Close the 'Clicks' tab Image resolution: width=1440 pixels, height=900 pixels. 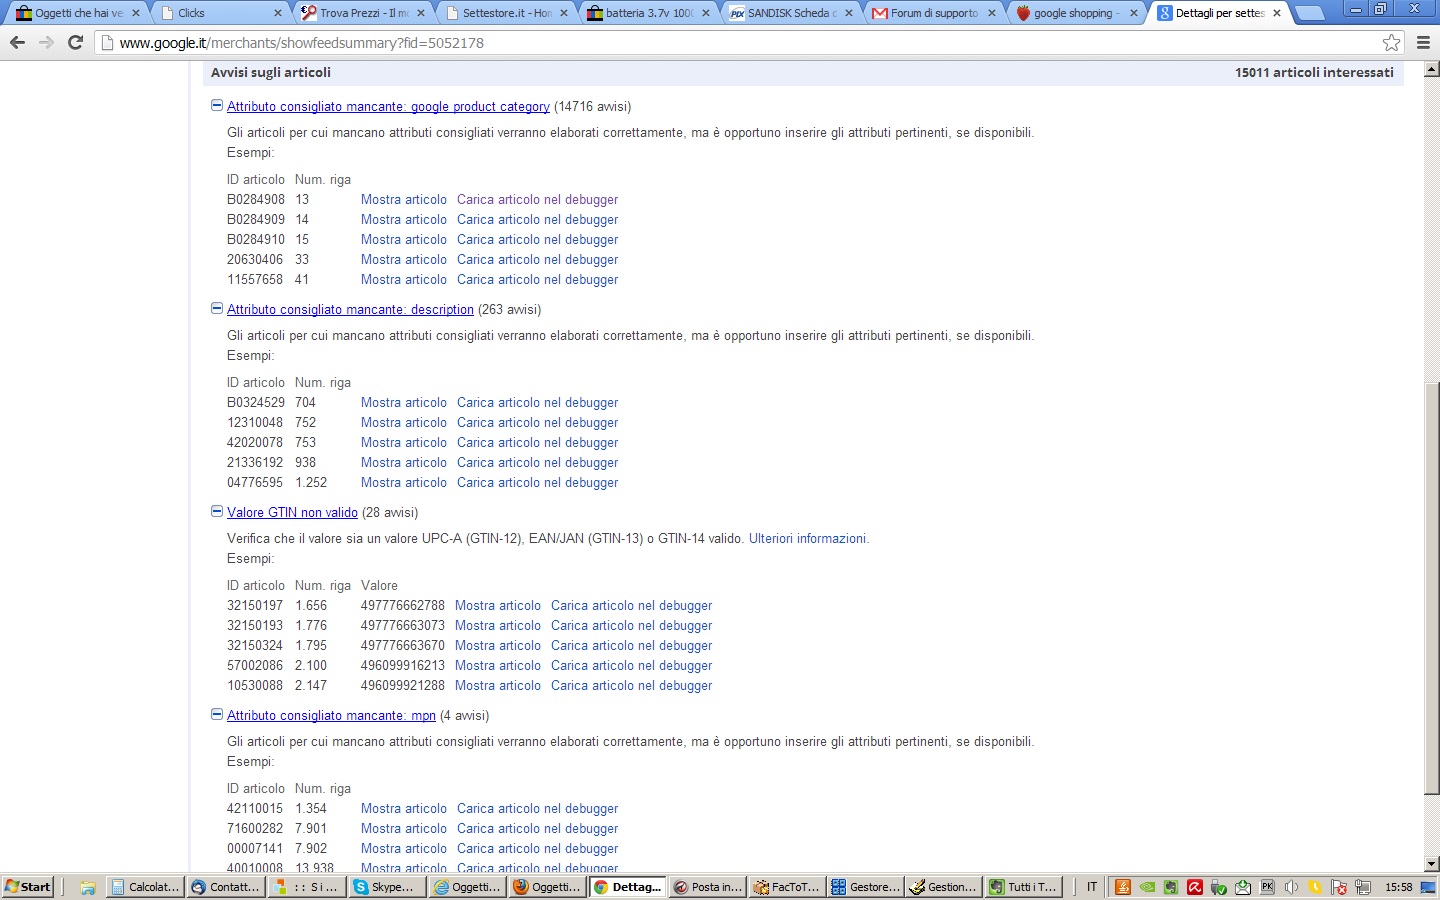click(x=278, y=13)
